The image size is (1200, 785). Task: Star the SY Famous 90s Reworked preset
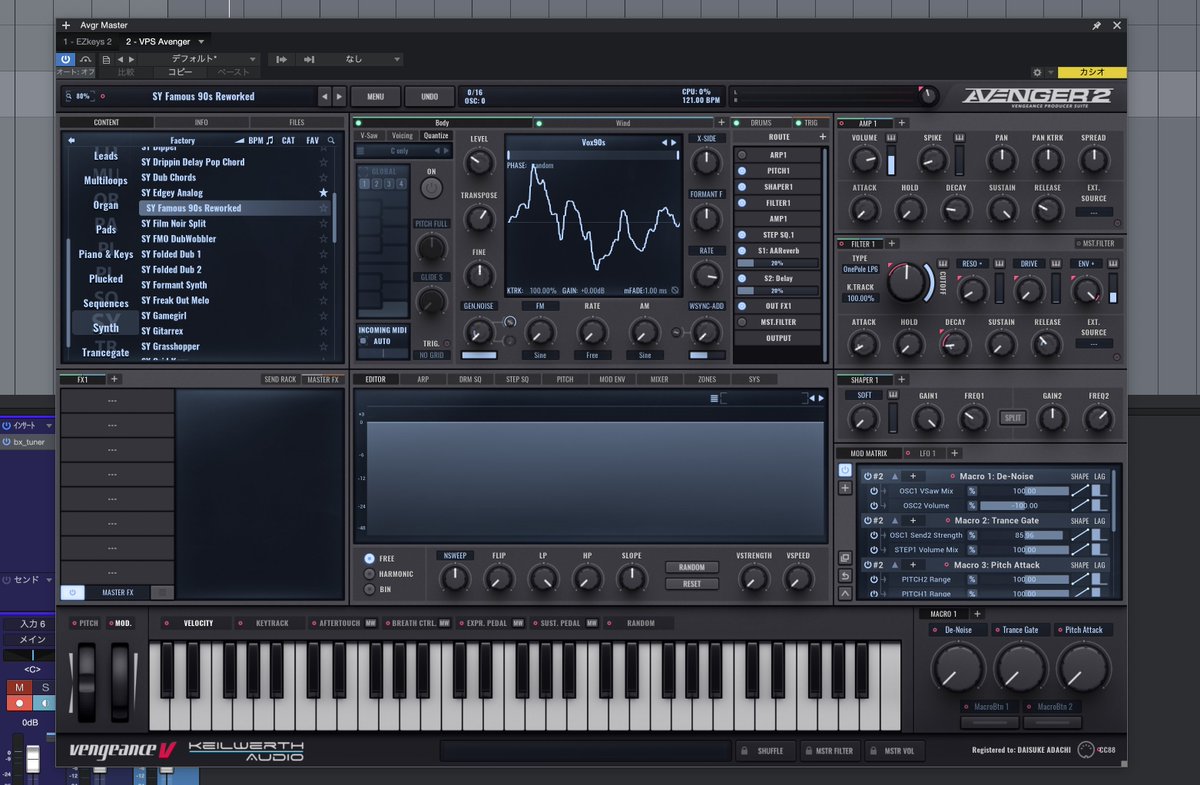[323, 208]
